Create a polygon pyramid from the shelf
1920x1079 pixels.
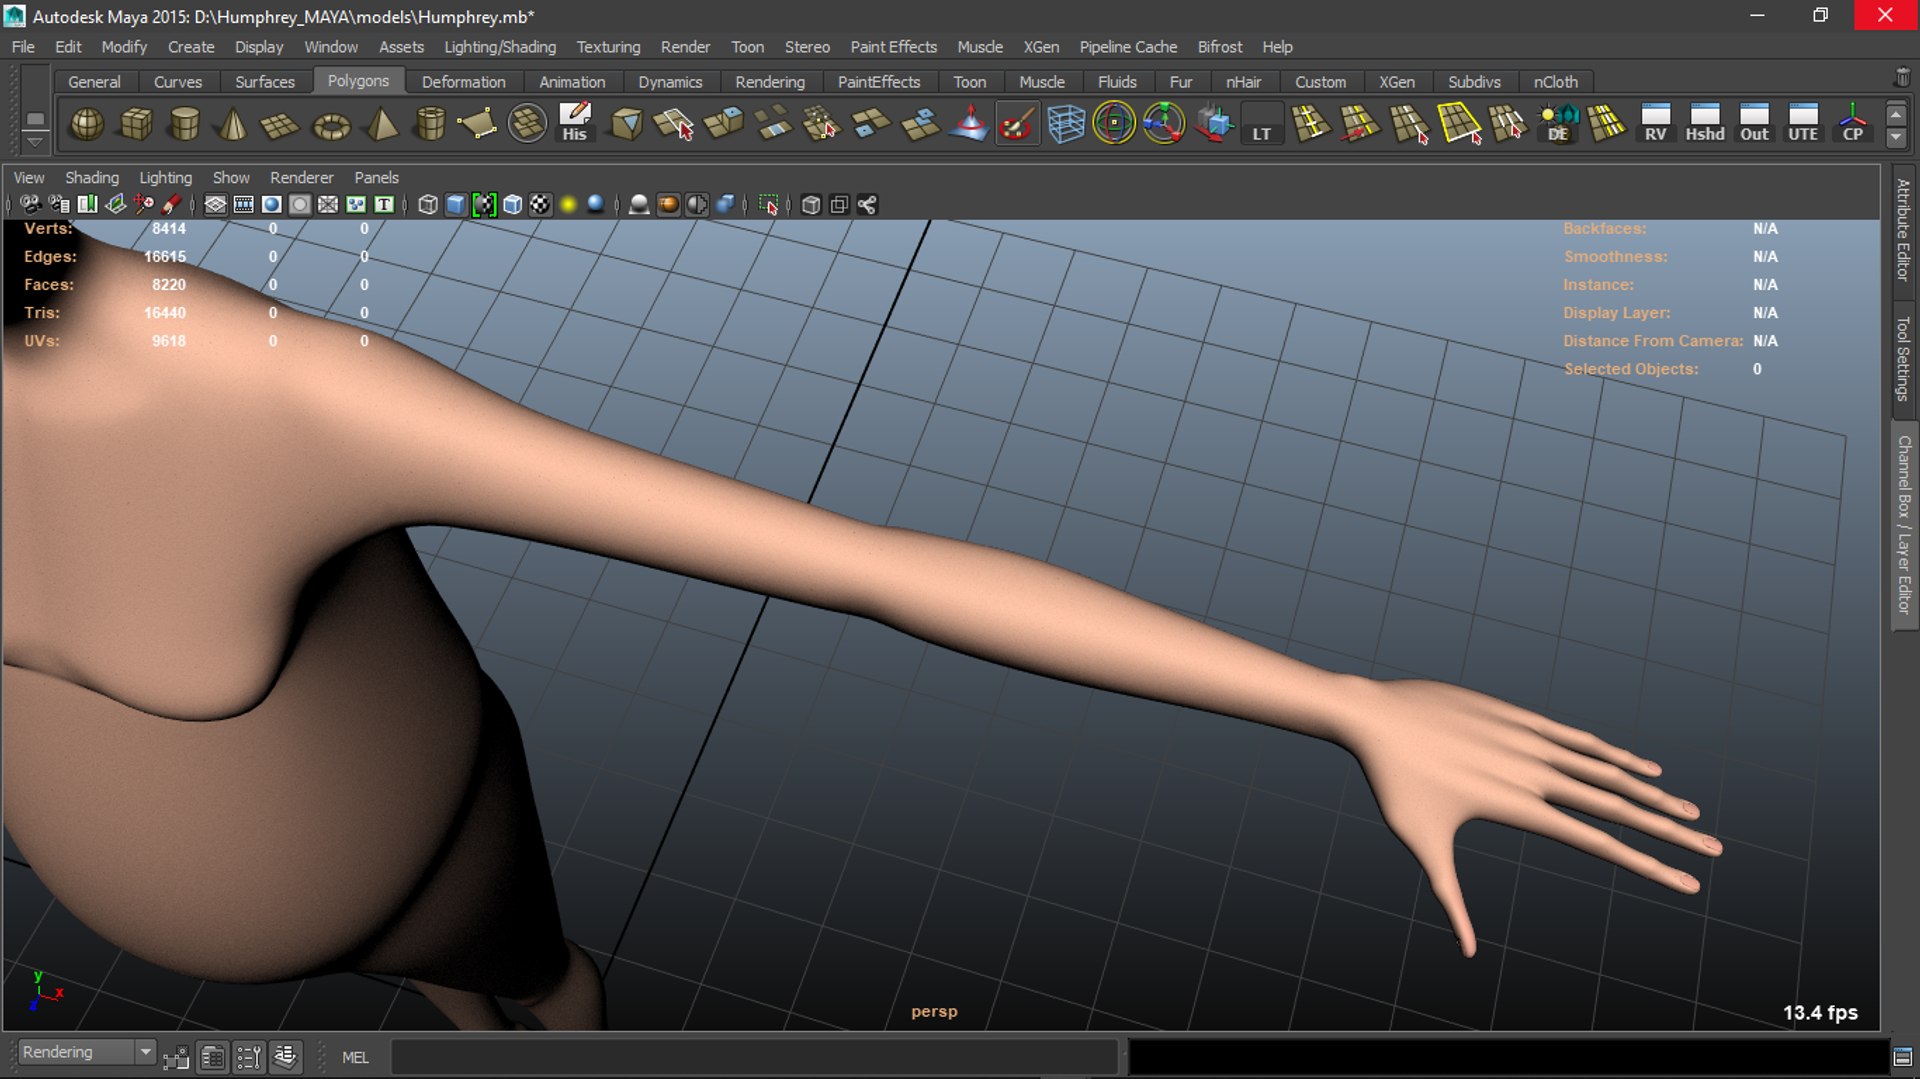(381, 124)
